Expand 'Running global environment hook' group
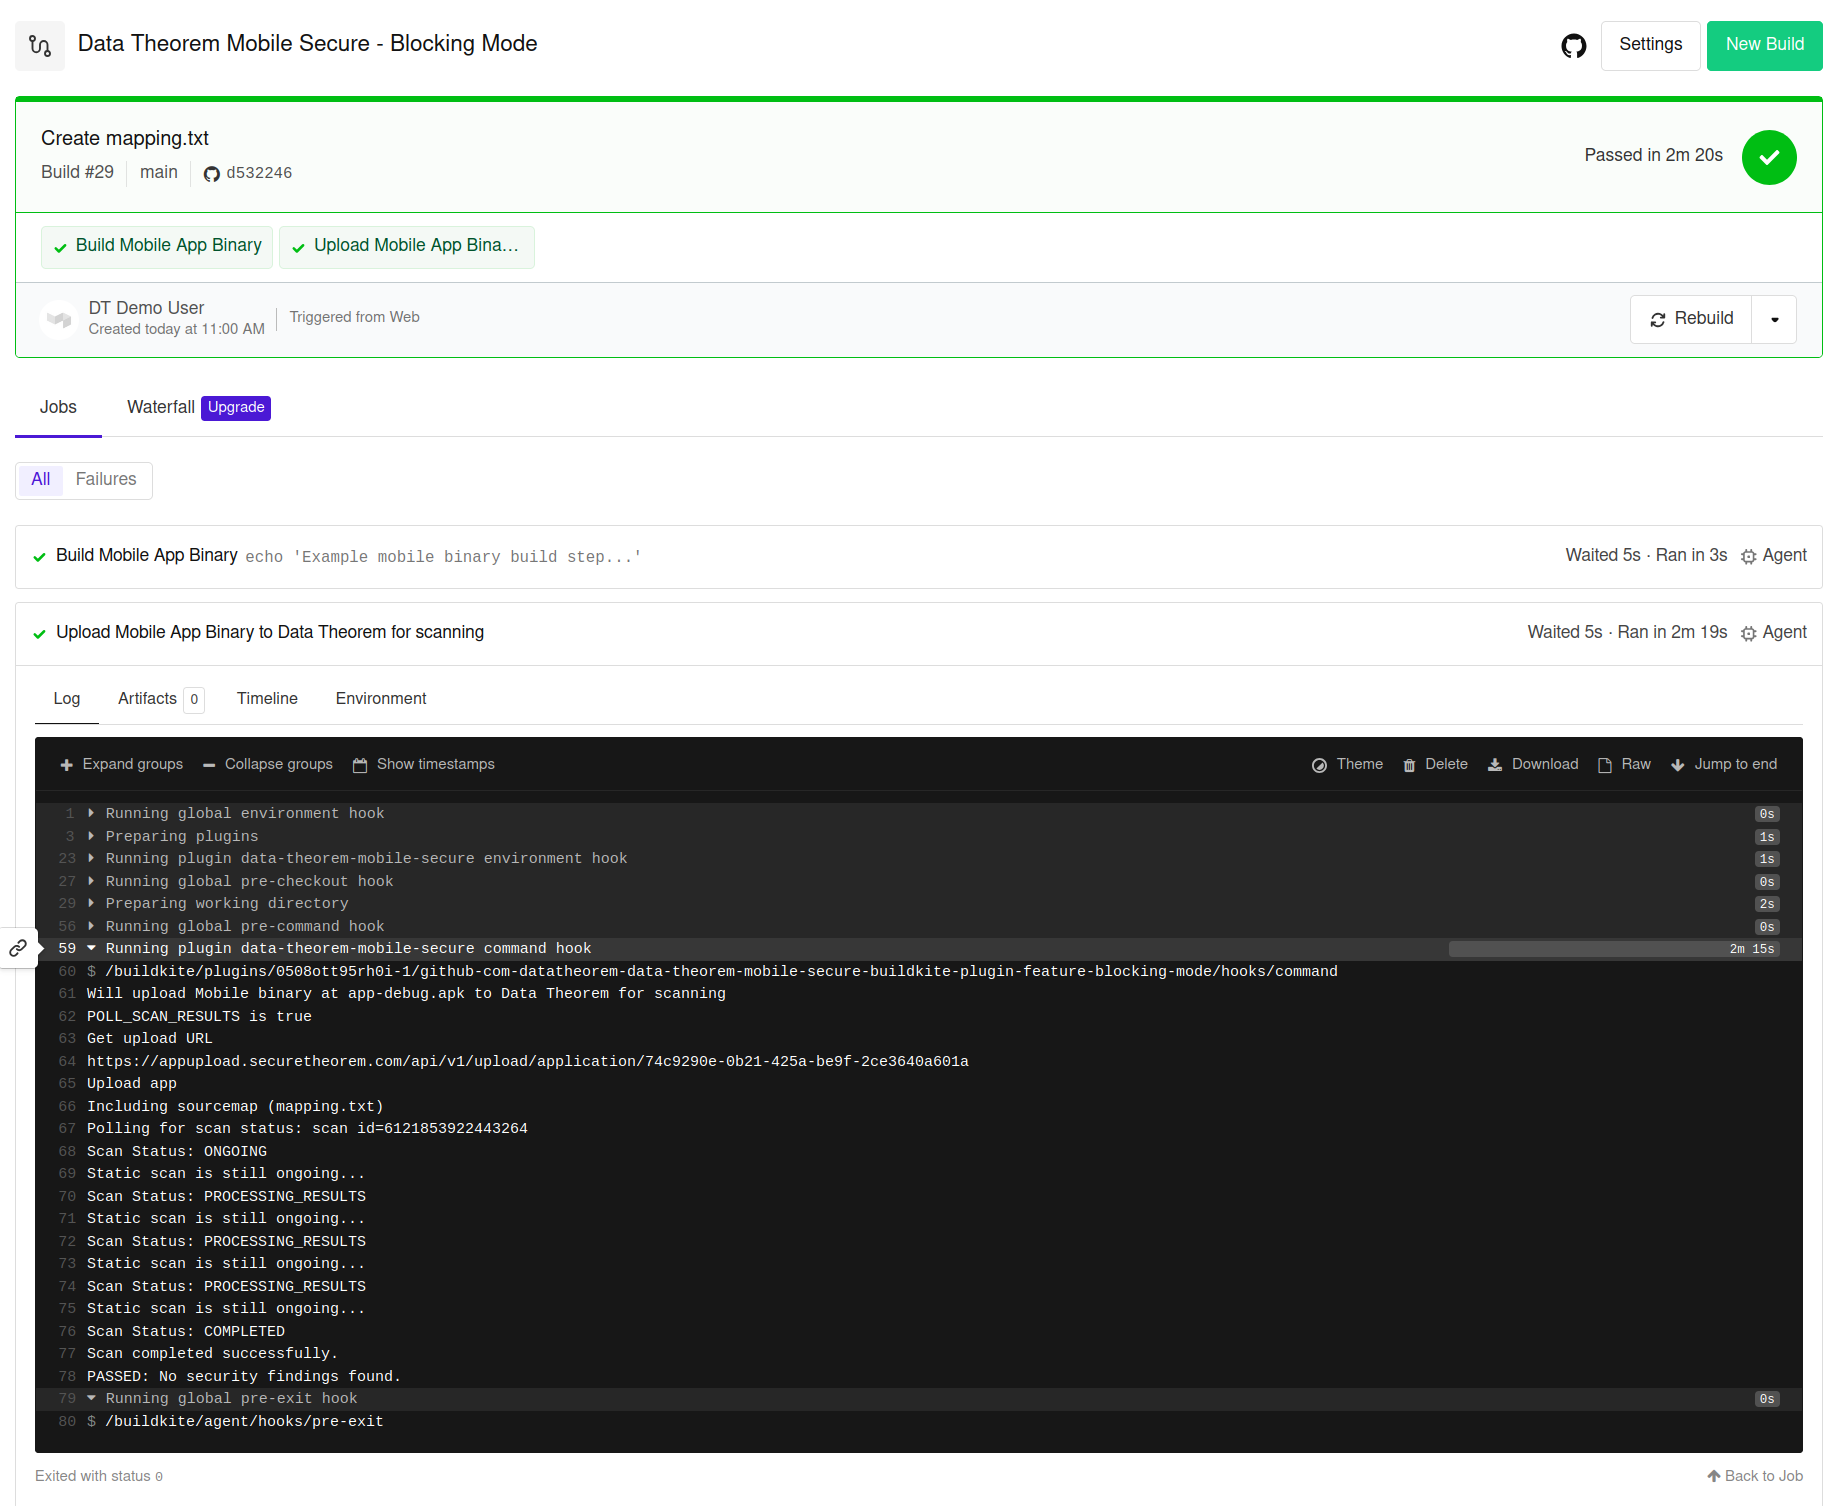This screenshot has width=1838, height=1506. (x=91, y=813)
